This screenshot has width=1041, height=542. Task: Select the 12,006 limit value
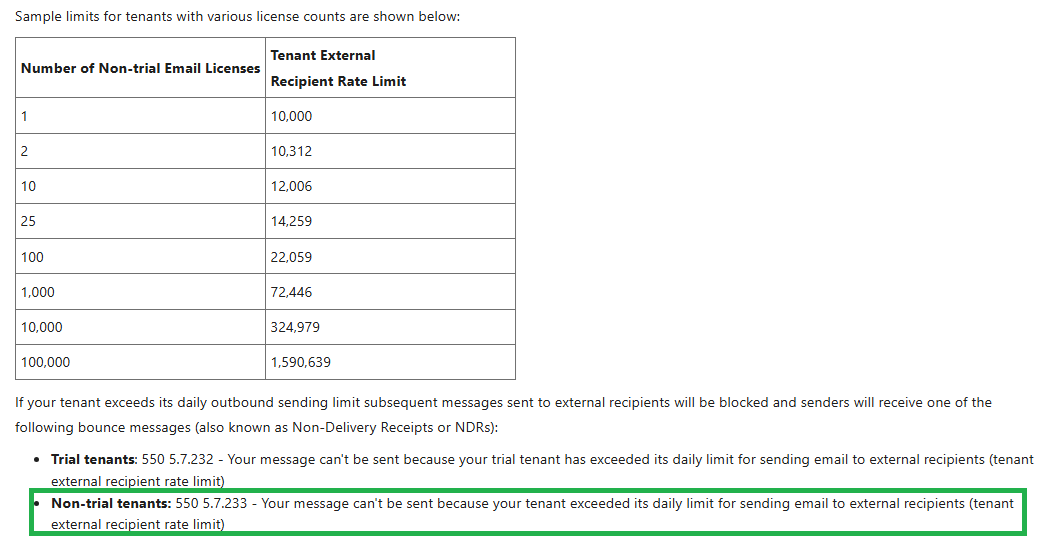[390, 186]
